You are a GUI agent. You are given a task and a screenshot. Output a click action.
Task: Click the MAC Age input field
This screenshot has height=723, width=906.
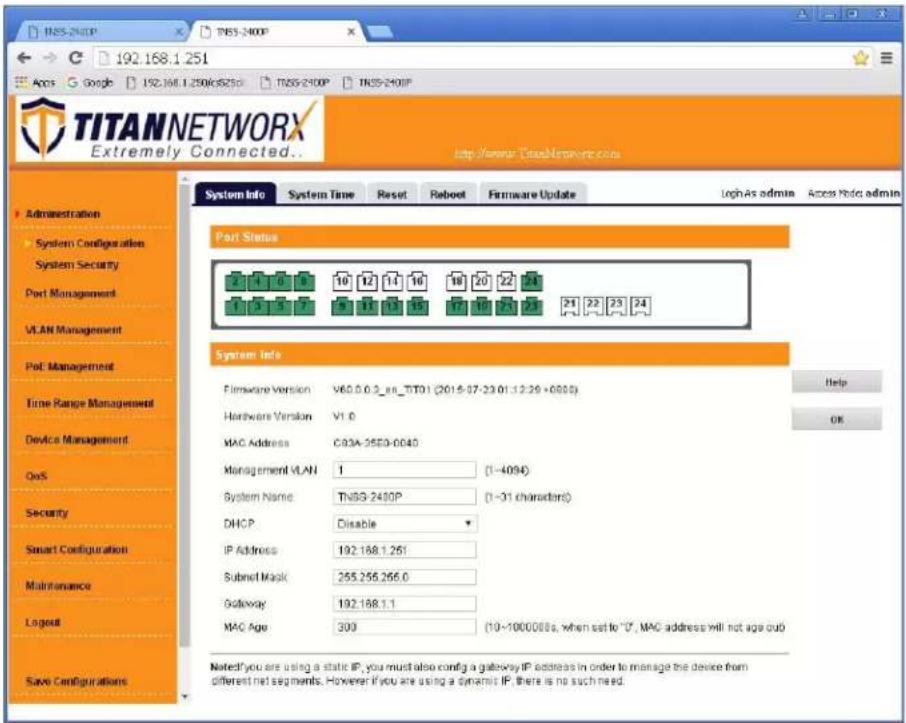click(x=404, y=627)
